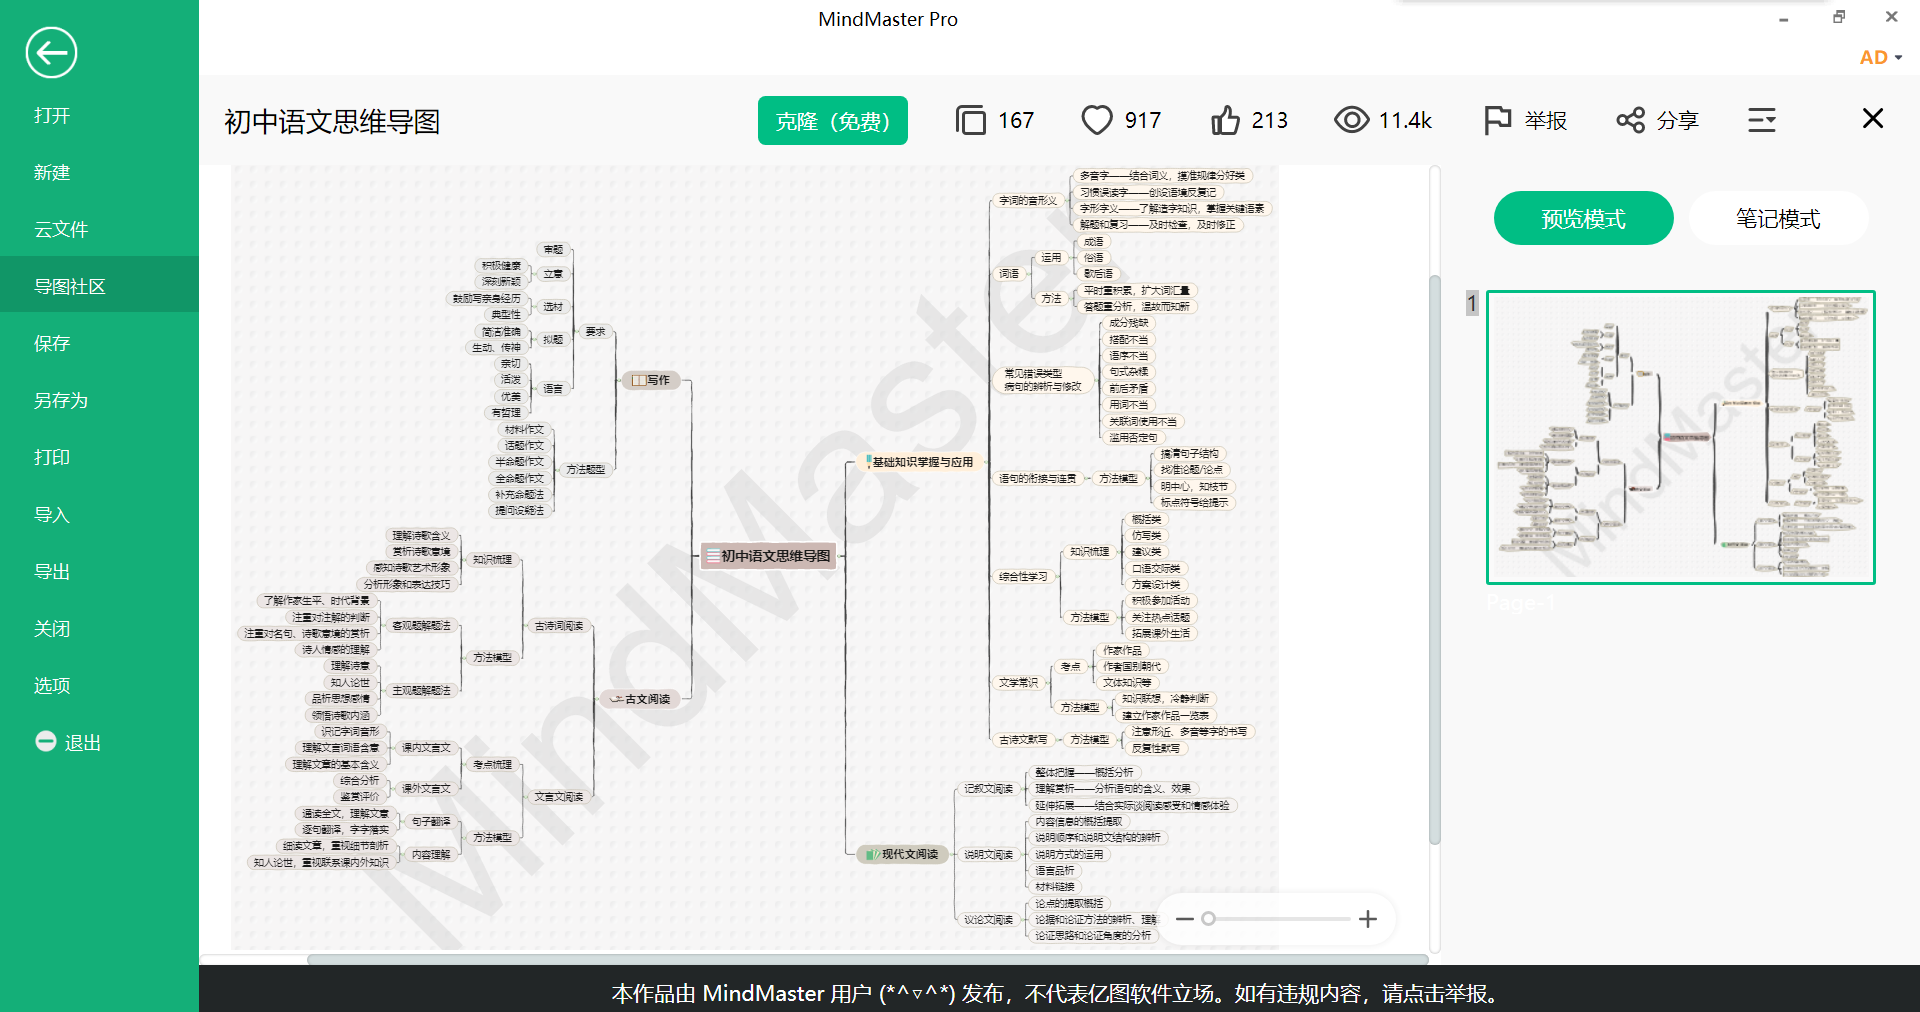Click the back arrow circle icon
The height and width of the screenshot is (1012, 1920).
(x=51, y=53)
